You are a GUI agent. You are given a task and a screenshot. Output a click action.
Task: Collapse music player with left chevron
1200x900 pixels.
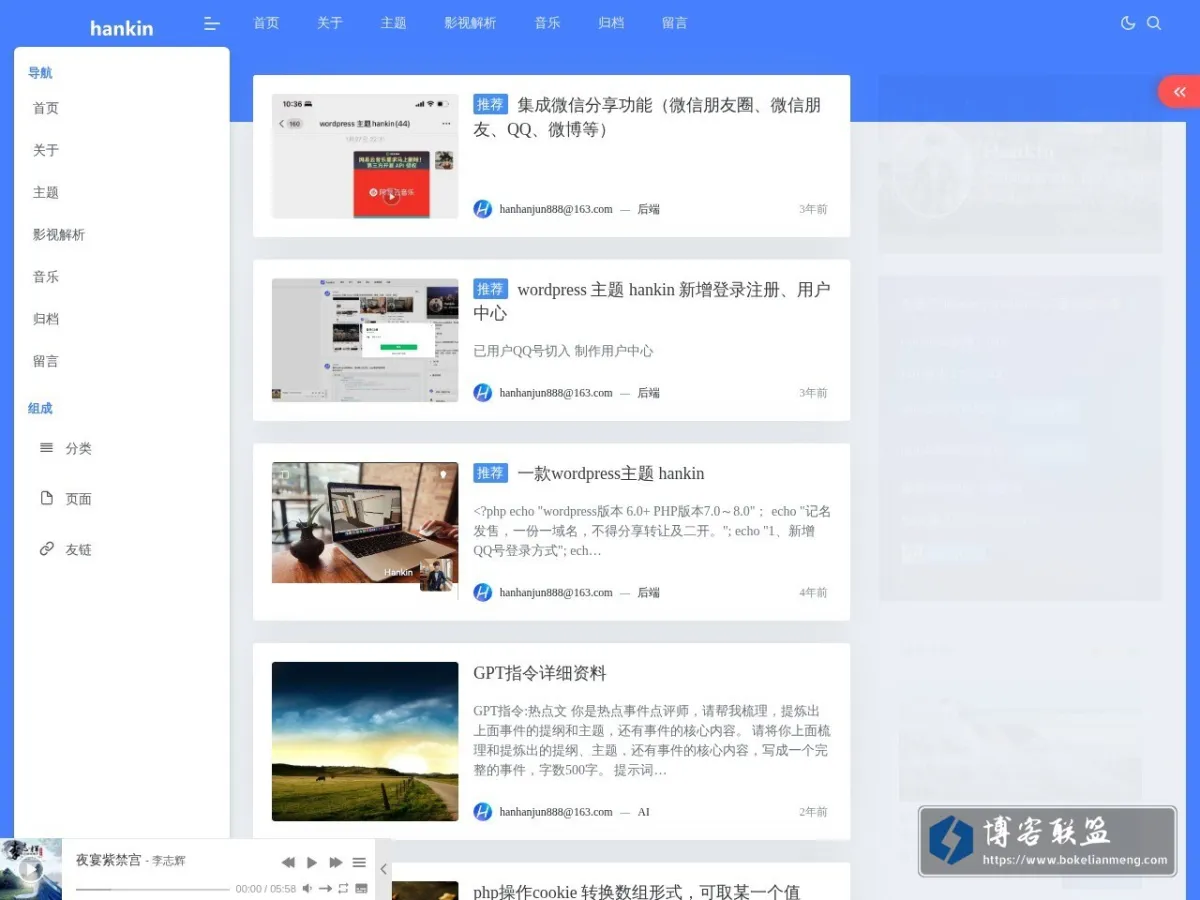point(383,869)
